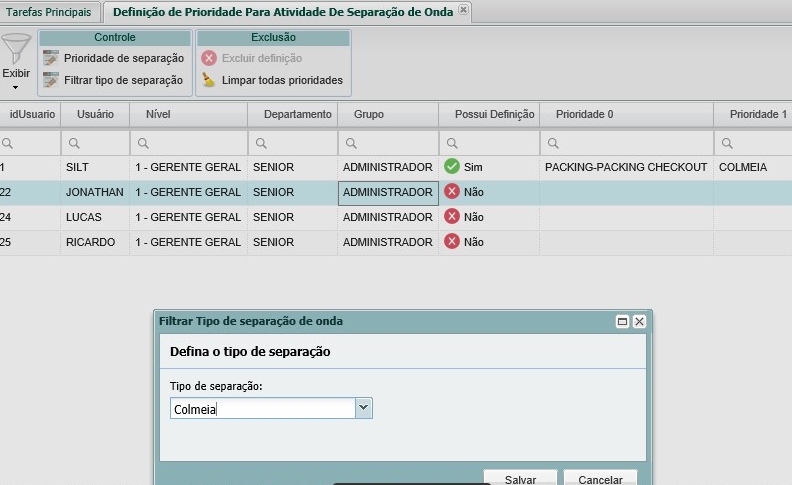
Task: Select the LUCAS user cell
Action: click(95, 217)
